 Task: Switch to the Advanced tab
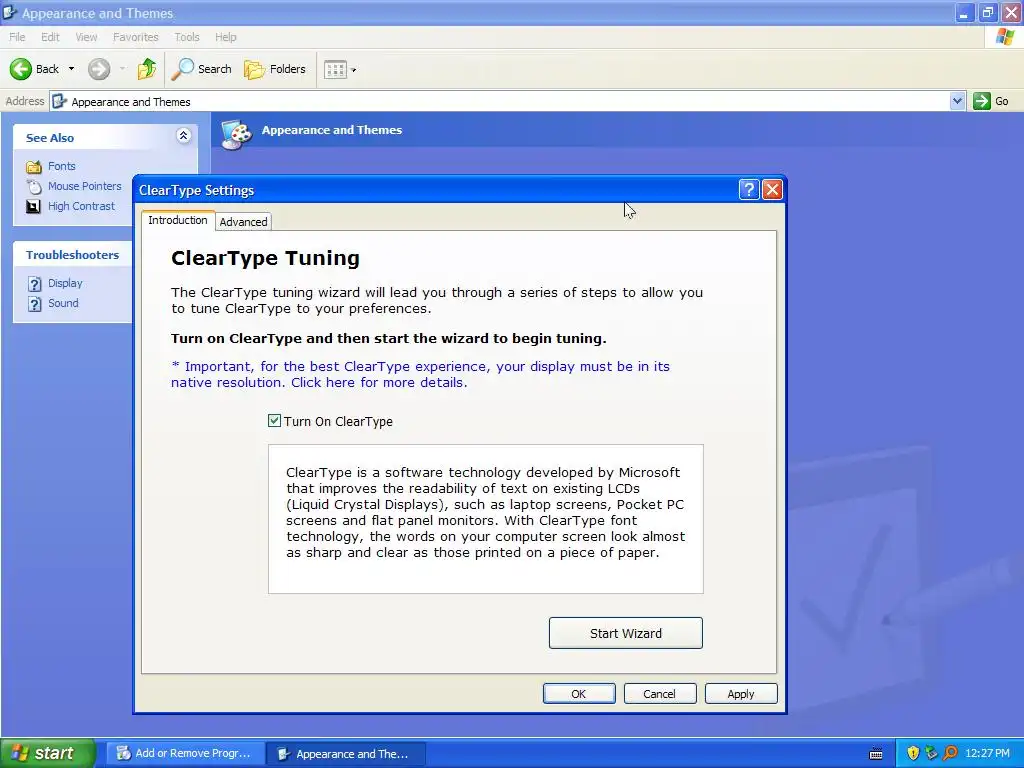click(244, 221)
